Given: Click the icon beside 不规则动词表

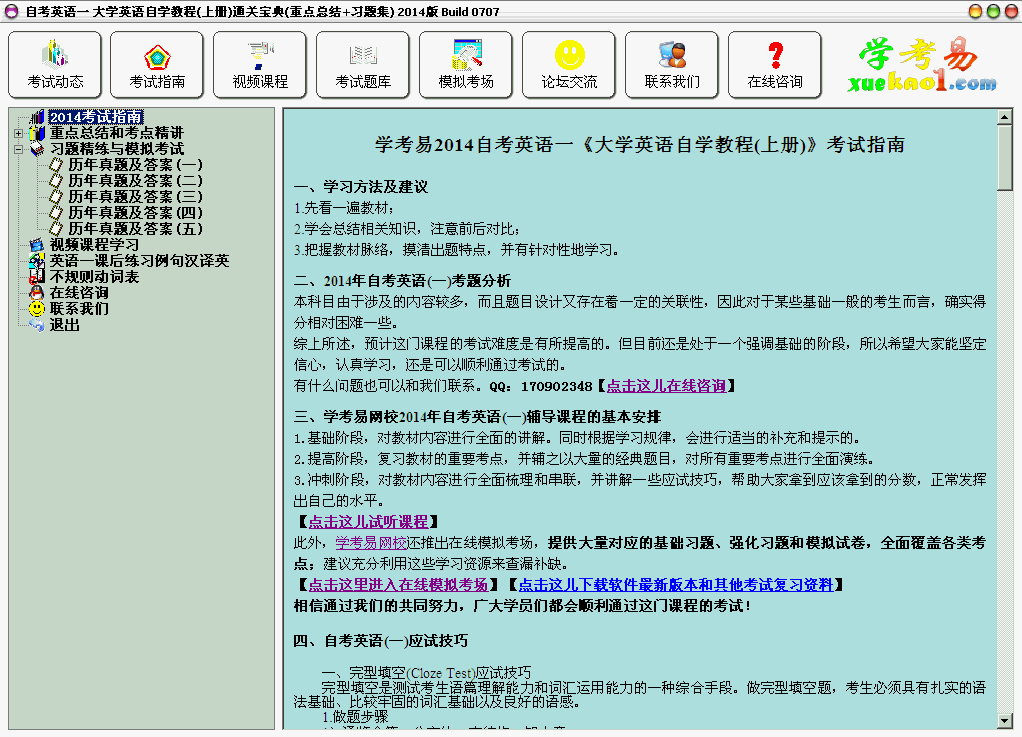Looking at the screenshot, I should pyautogui.click(x=37, y=277).
